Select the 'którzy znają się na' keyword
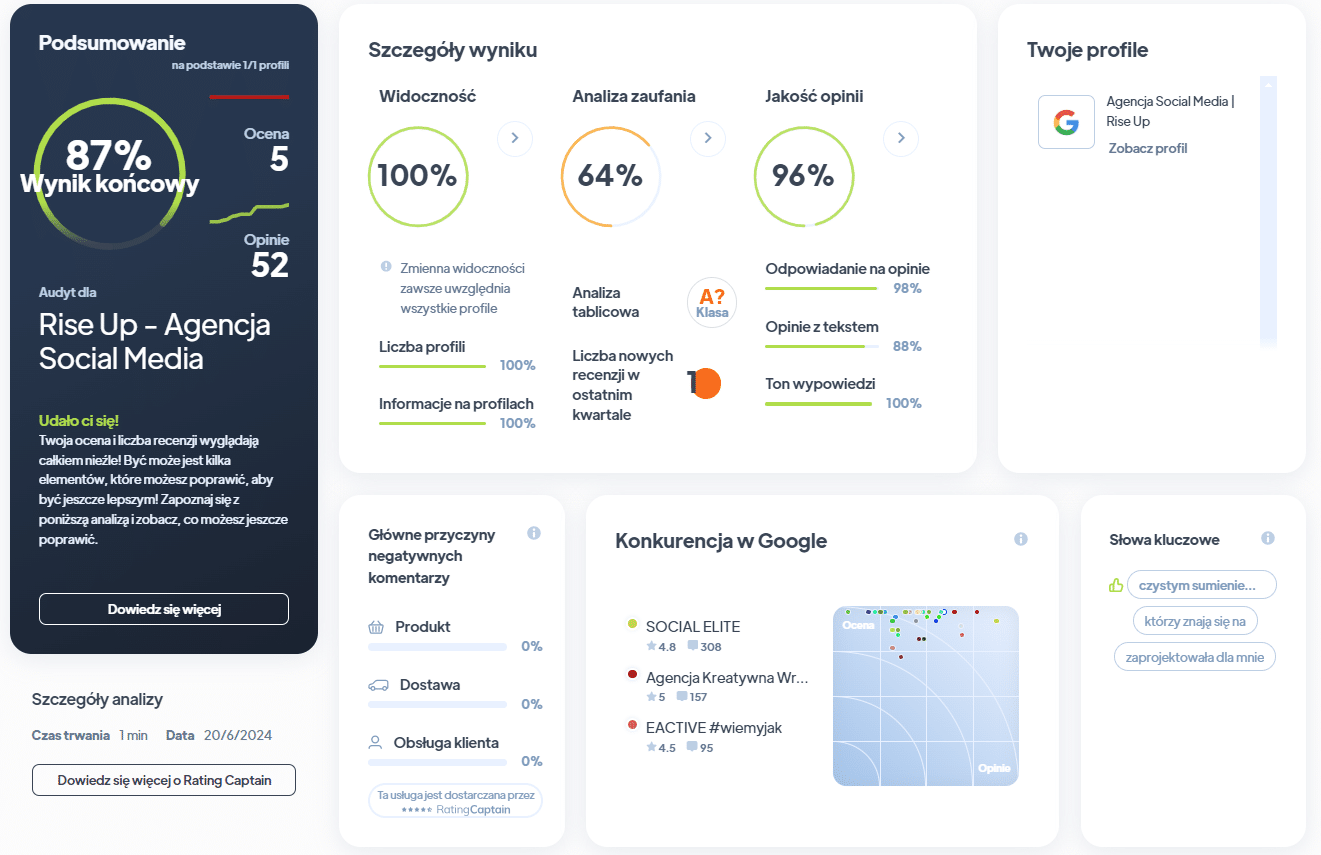1321x855 pixels. tap(1195, 621)
